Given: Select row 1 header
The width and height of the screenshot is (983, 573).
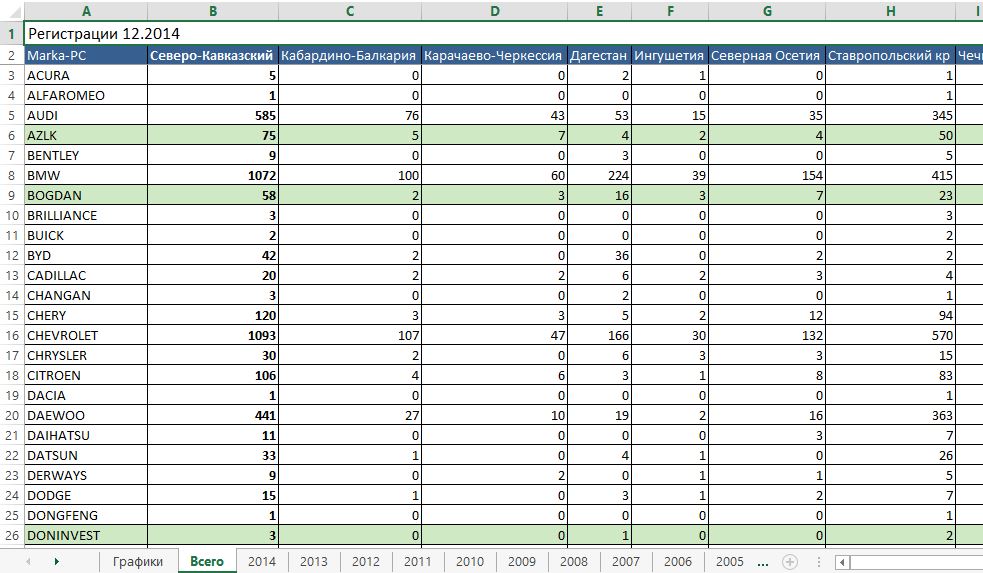Looking at the screenshot, I should pyautogui.click(x=11, y=33).
